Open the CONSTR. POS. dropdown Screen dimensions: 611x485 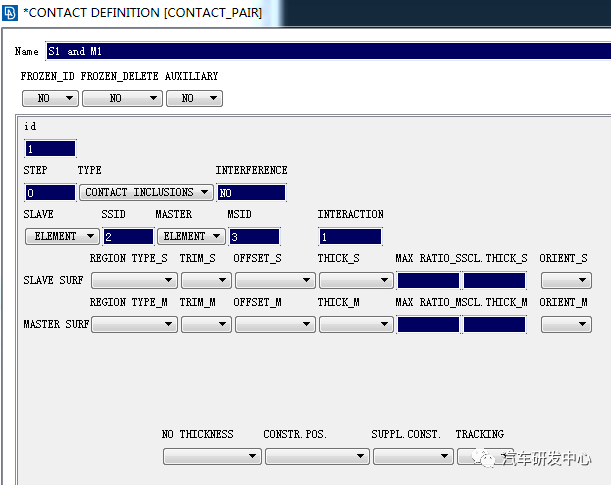point(317,456)
